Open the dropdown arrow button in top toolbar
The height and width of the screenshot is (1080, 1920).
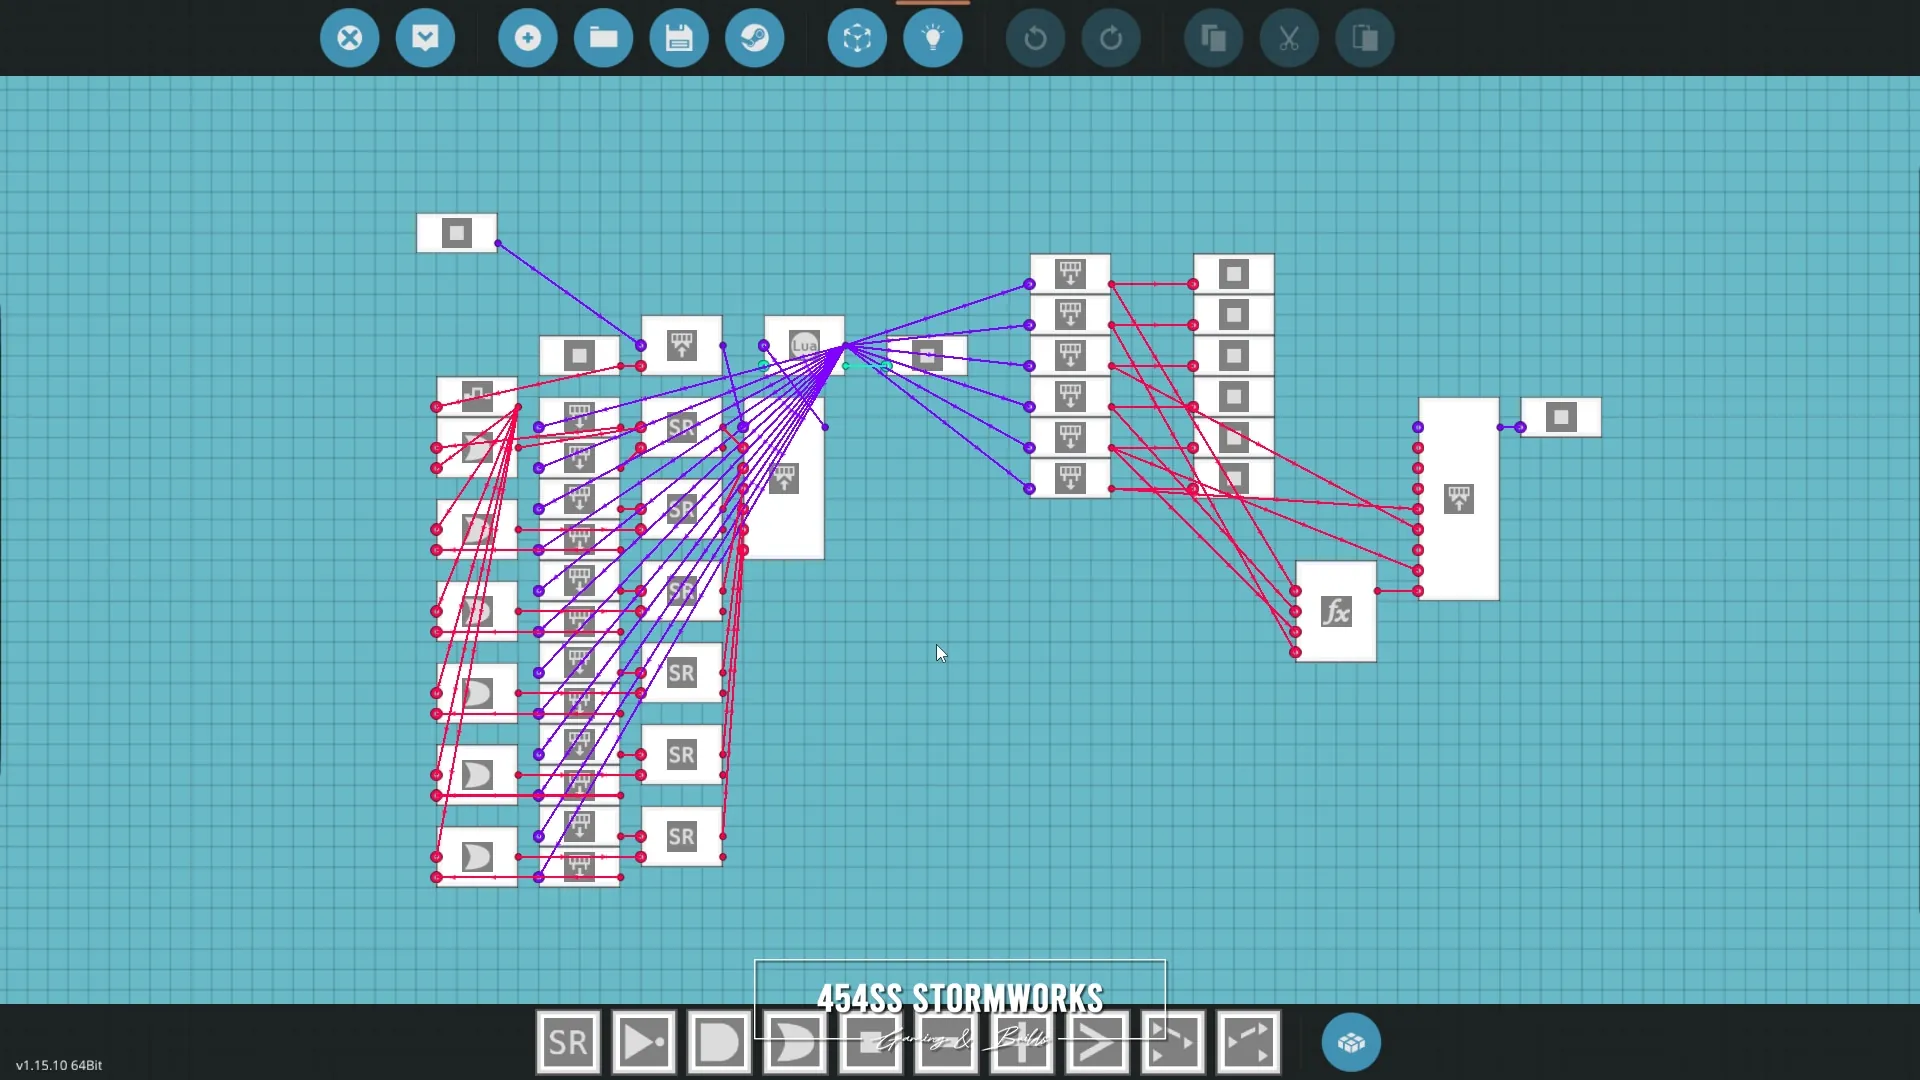click(x=425, y=38)
